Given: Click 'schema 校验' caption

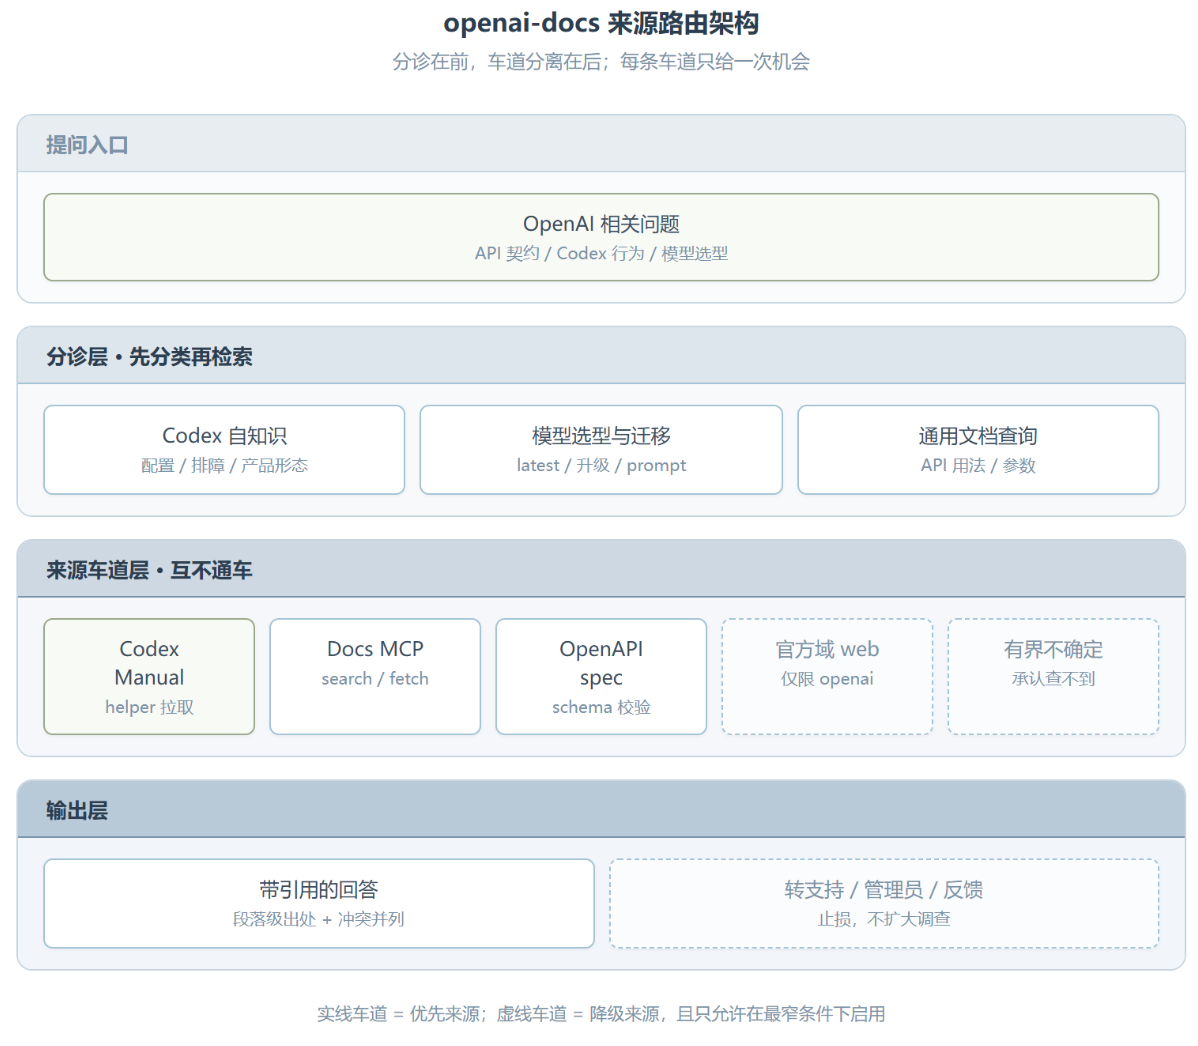Looking at the screenshot, I should (x=601, y=708).
